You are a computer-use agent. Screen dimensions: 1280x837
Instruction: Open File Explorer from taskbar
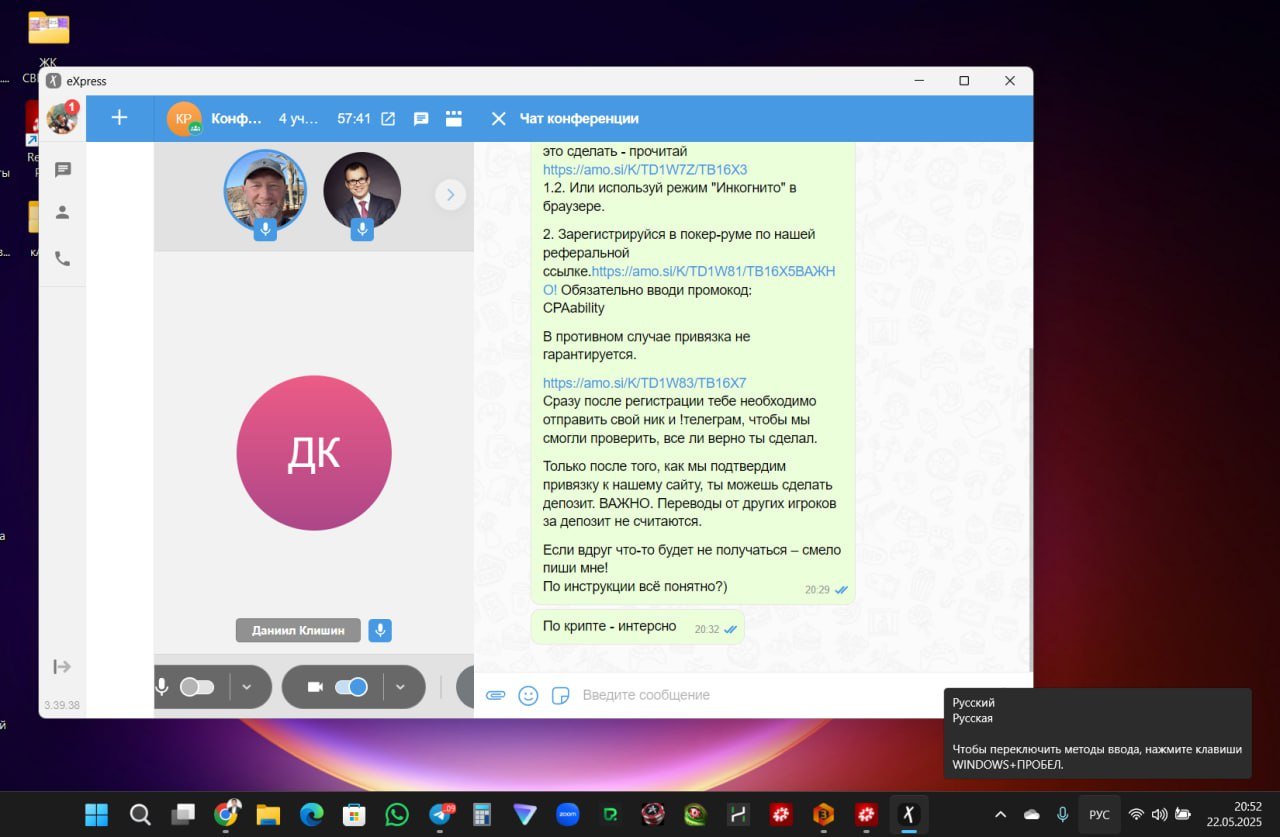click(x=268, y=814)
